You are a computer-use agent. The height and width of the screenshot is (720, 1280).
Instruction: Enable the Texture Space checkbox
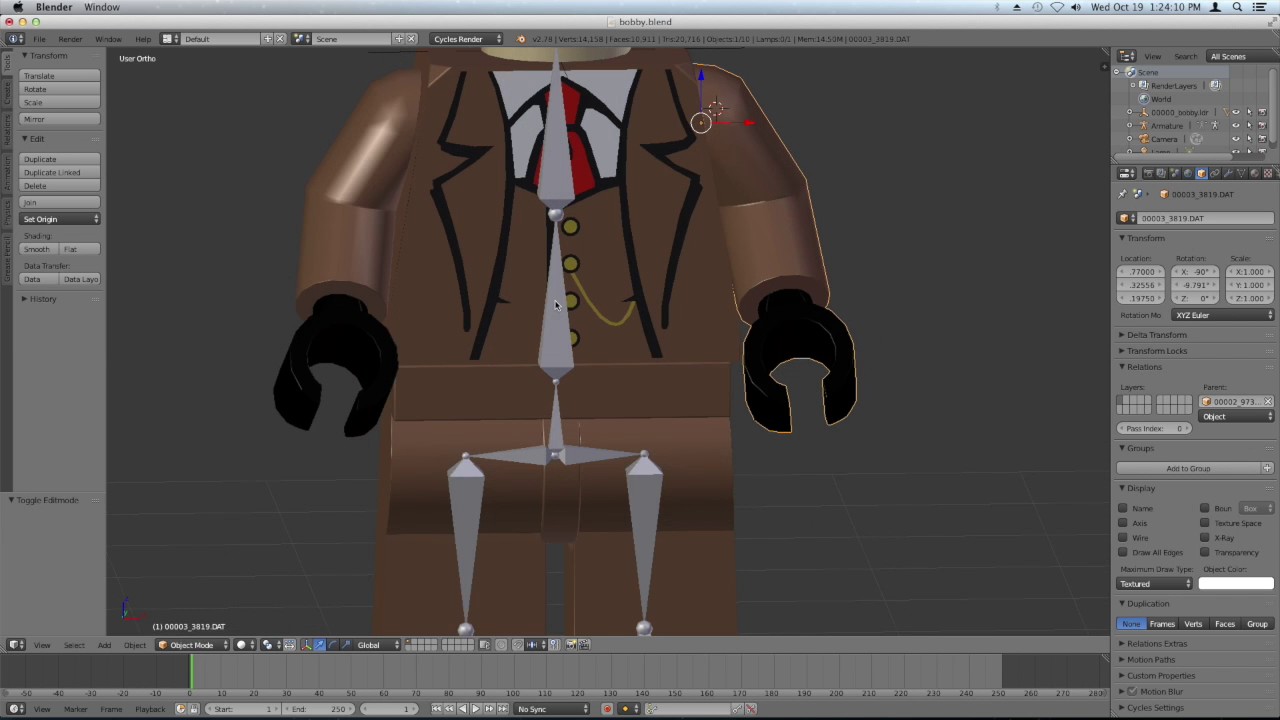point(1205,523)
